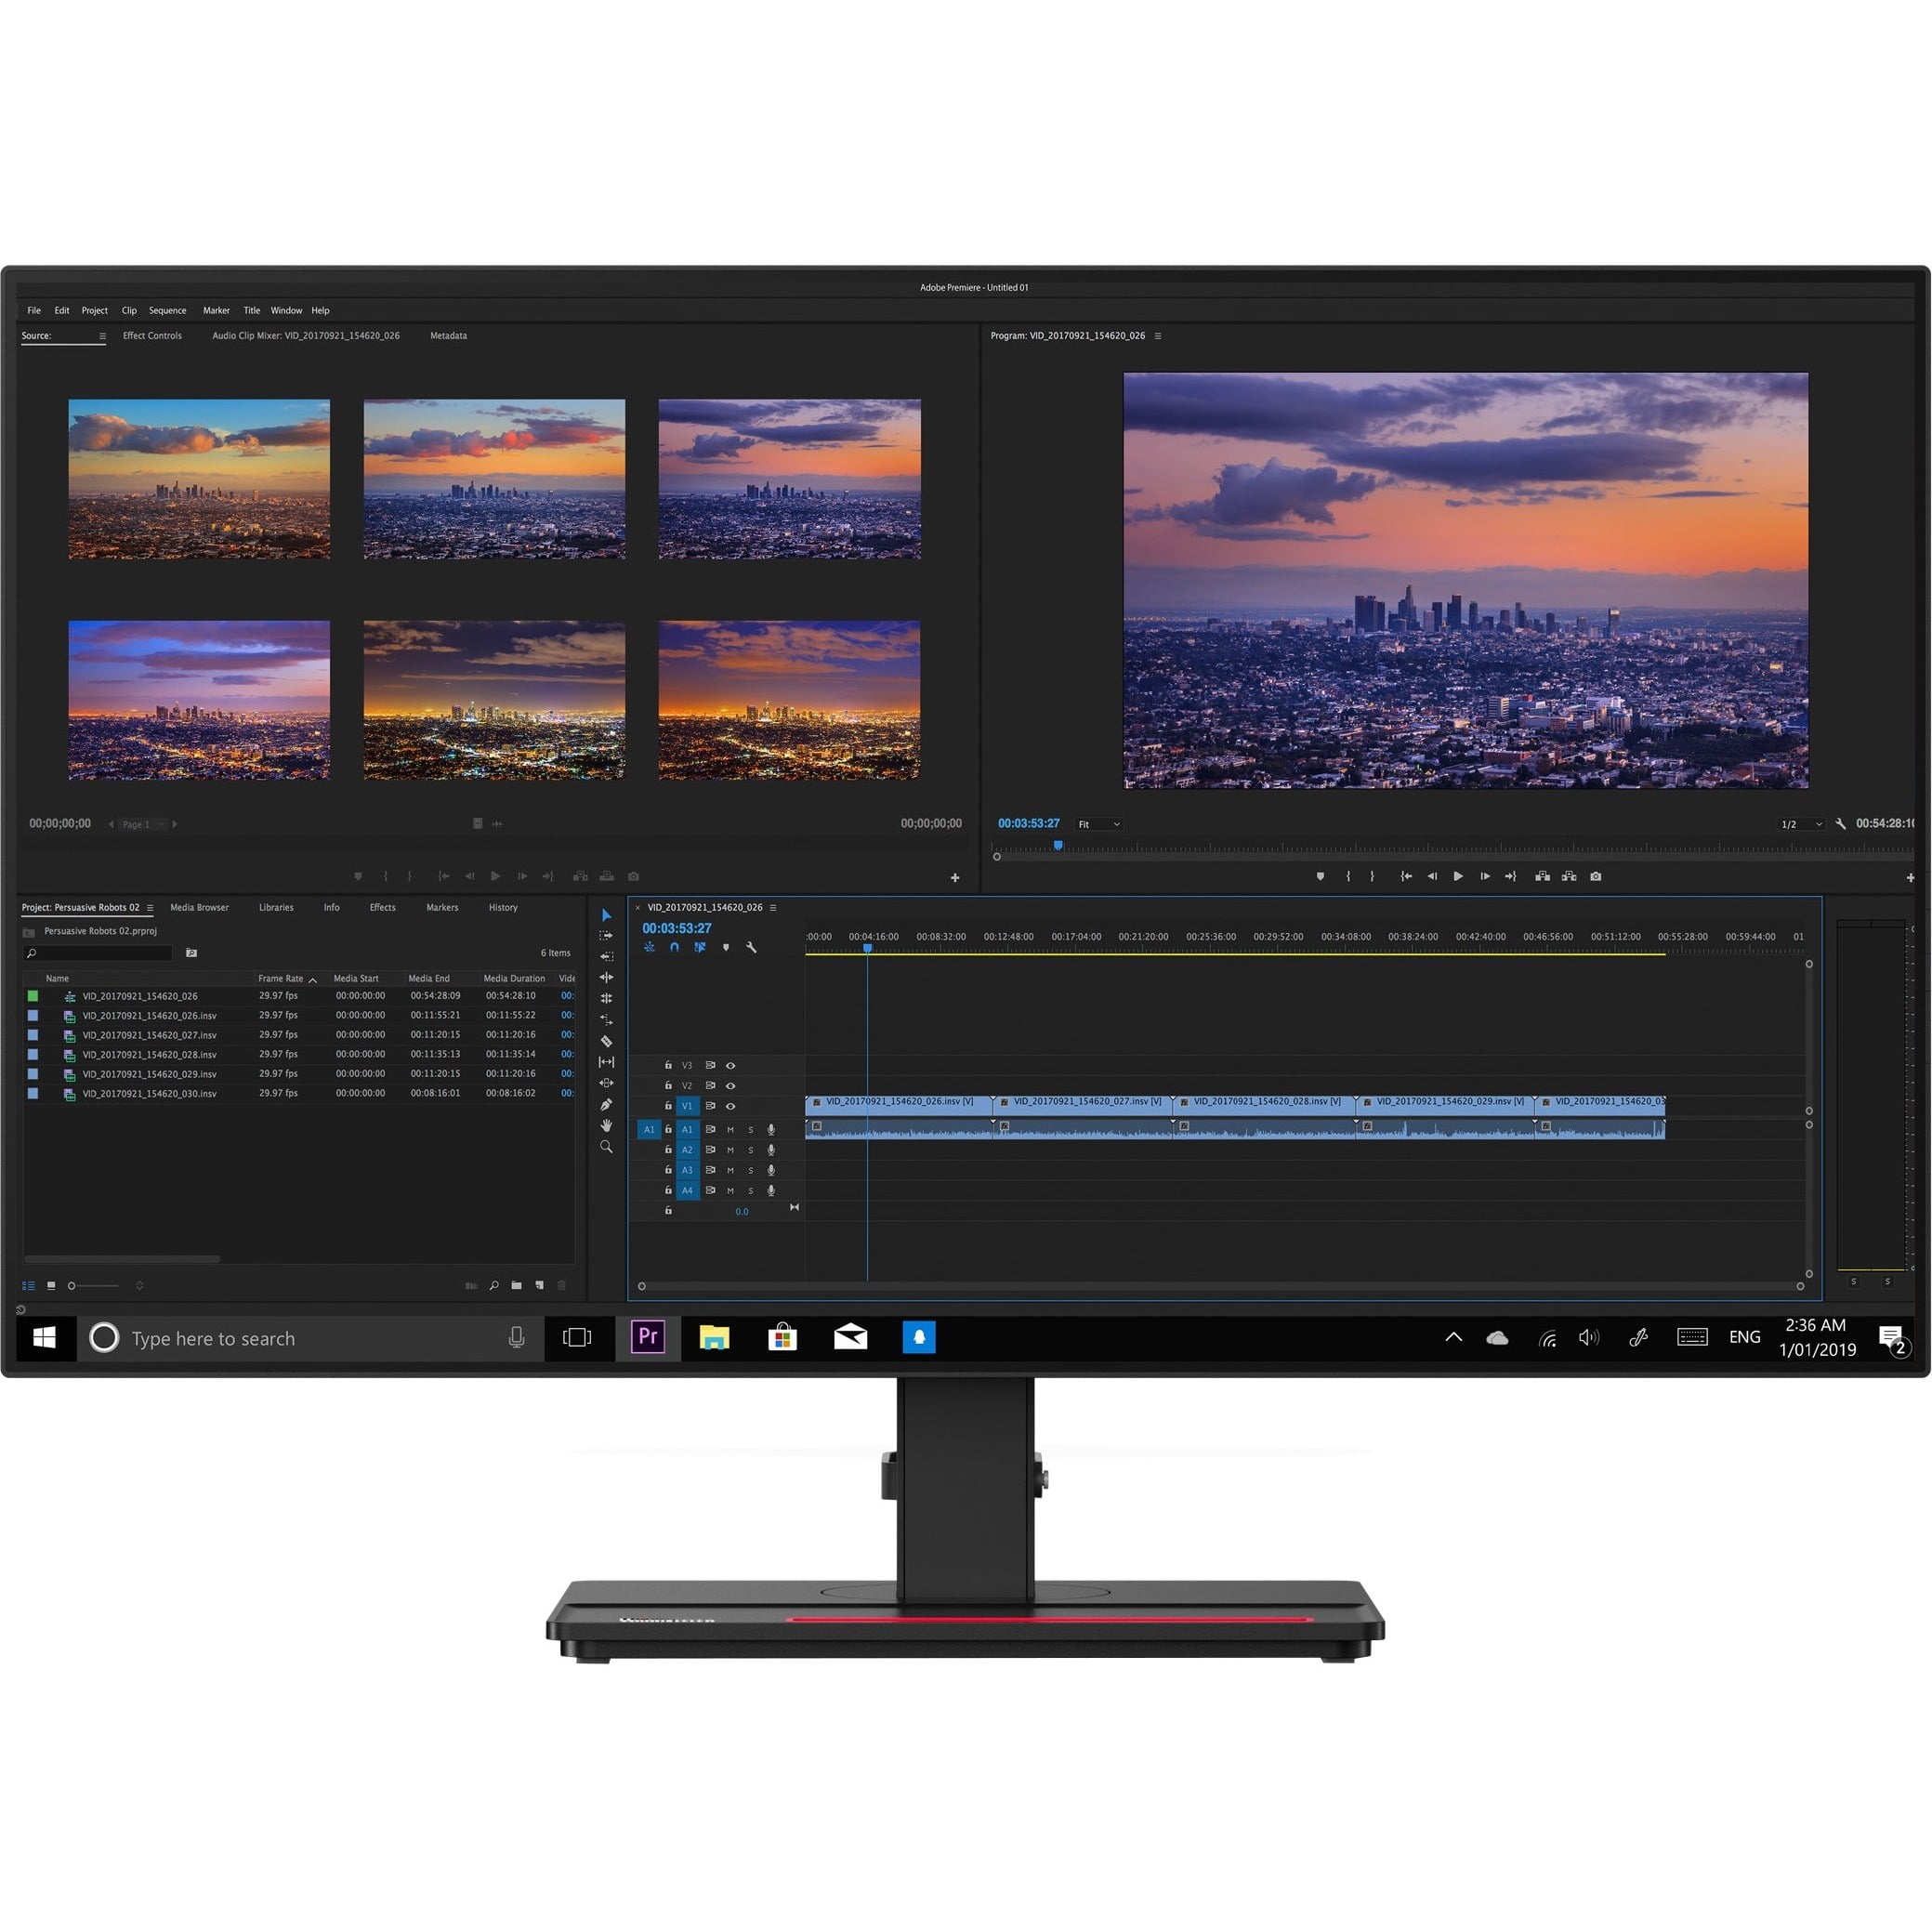This screenshot has height=1932, width=1932.
Task: Add a marker in the Program monitor
Action: point(1322,877)
